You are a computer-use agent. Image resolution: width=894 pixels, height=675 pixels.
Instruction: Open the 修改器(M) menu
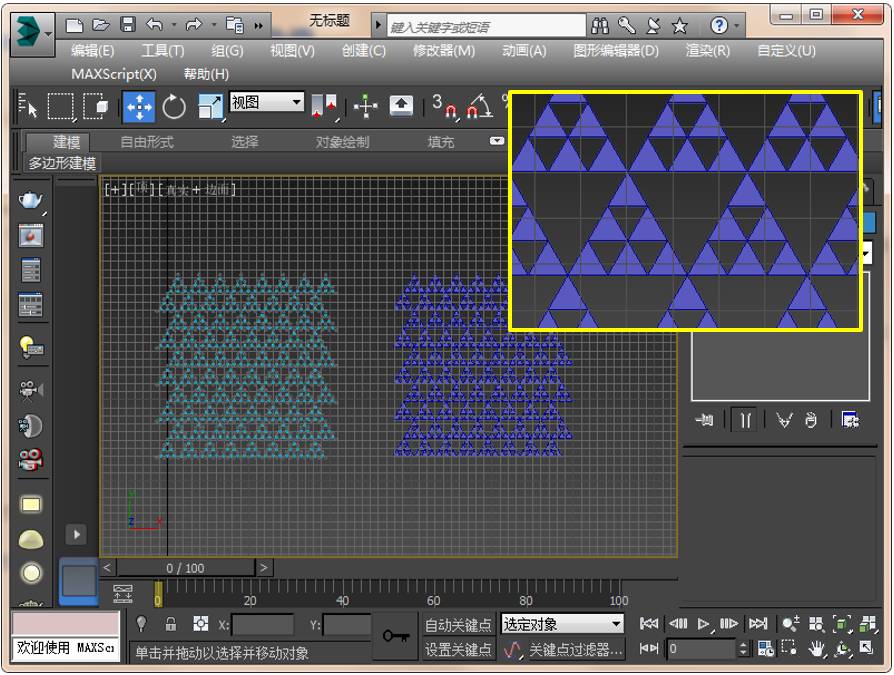tap(444, 51)
